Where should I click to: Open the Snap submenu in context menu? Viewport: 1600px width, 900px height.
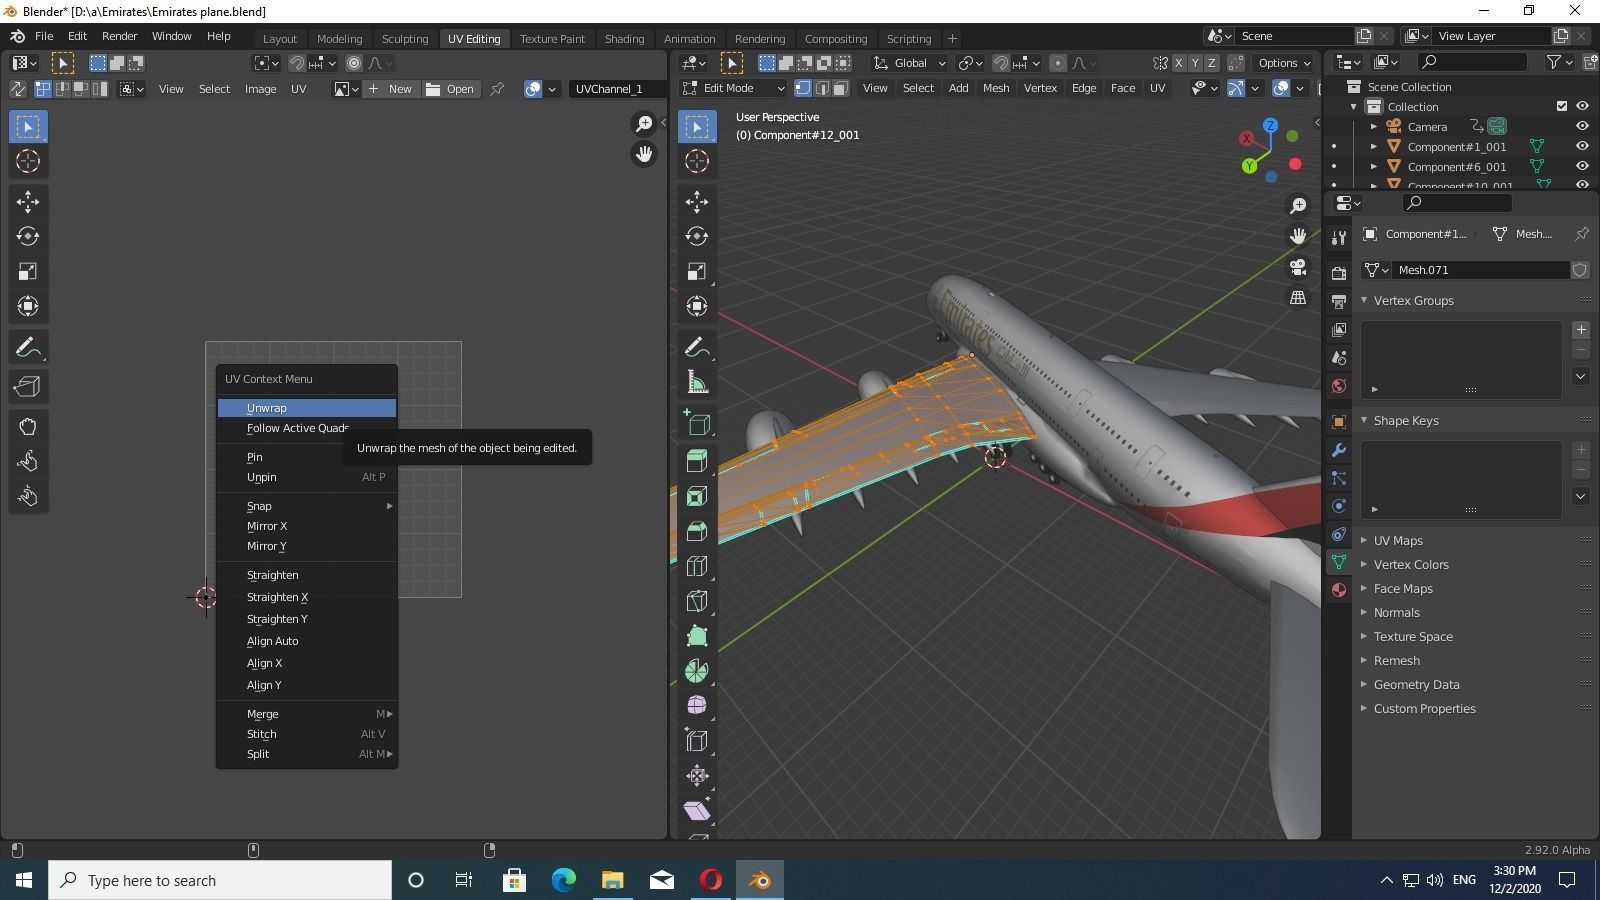tap(307, 506)
